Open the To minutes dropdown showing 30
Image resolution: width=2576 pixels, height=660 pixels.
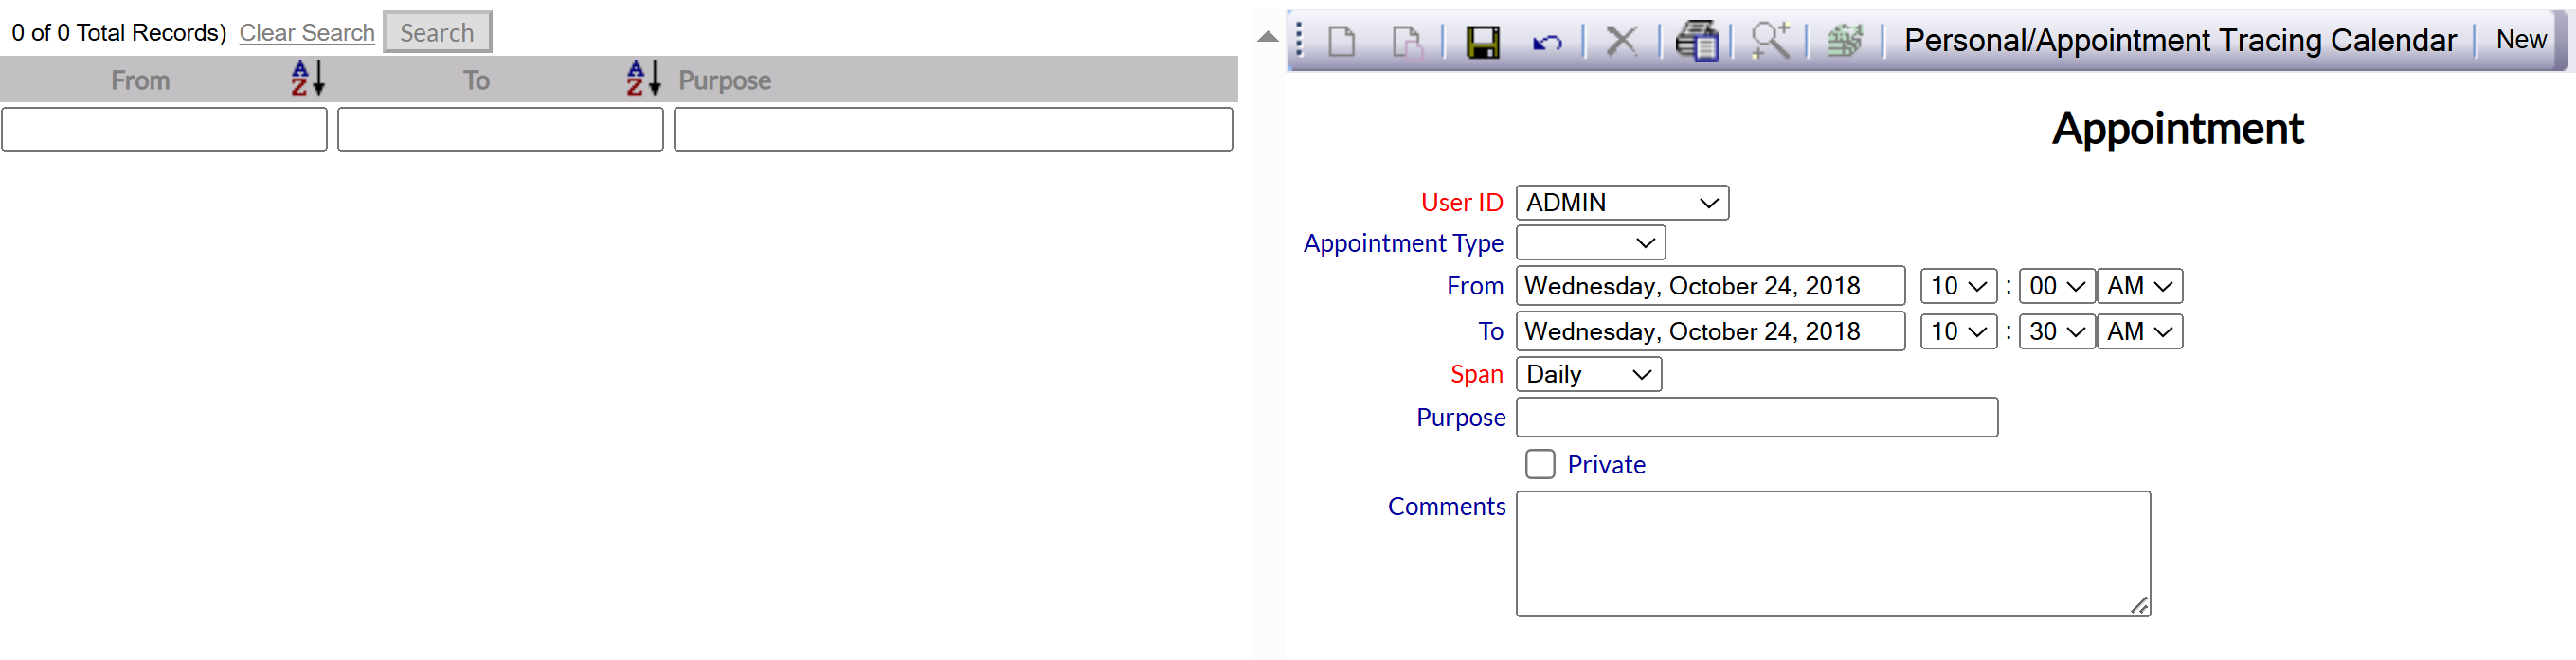click(x=2056, y=332)
